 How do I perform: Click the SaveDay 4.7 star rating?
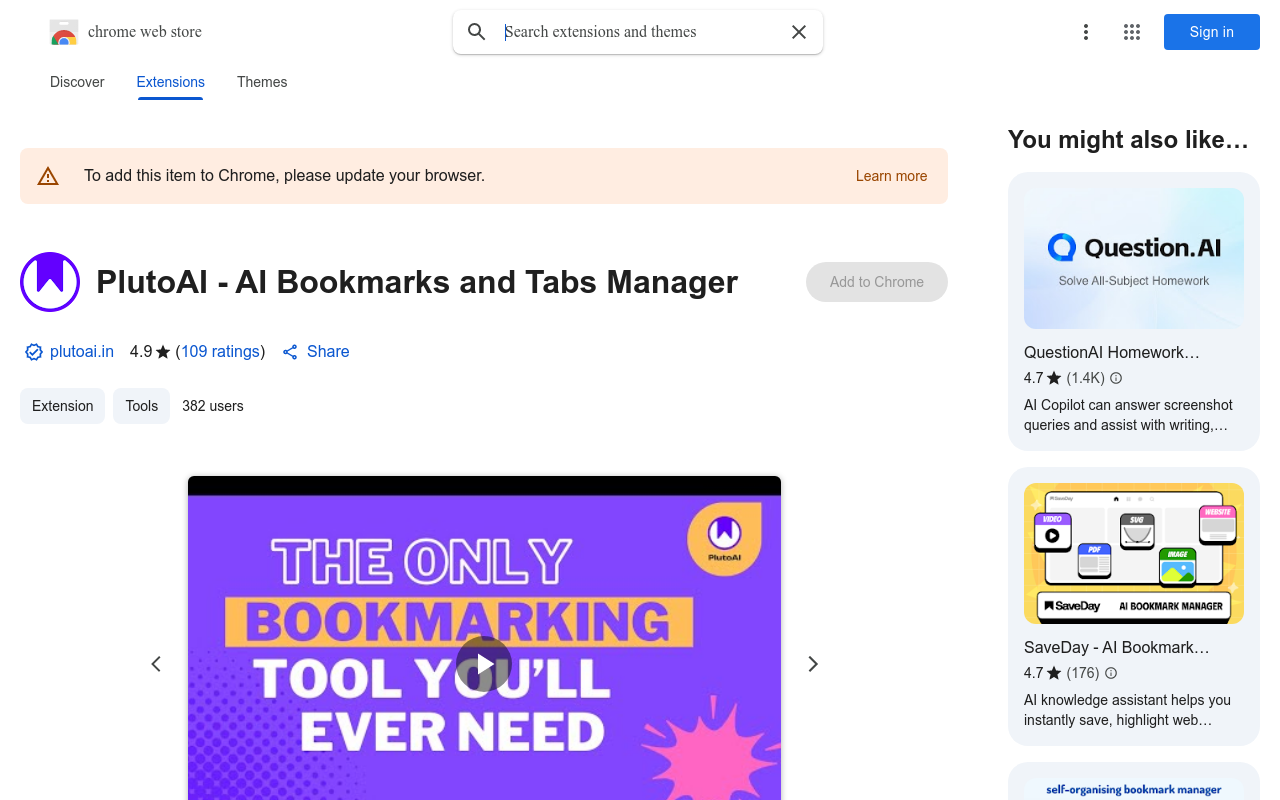[1042, 673]
